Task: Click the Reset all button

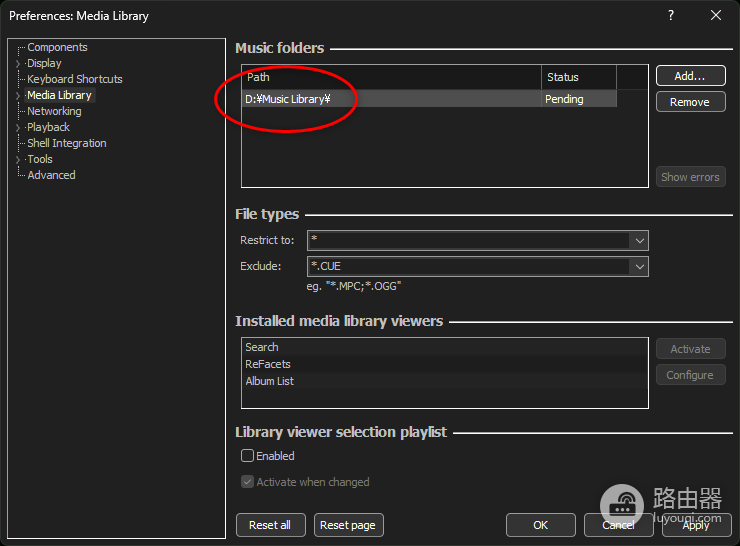Action: coord(270,525)
